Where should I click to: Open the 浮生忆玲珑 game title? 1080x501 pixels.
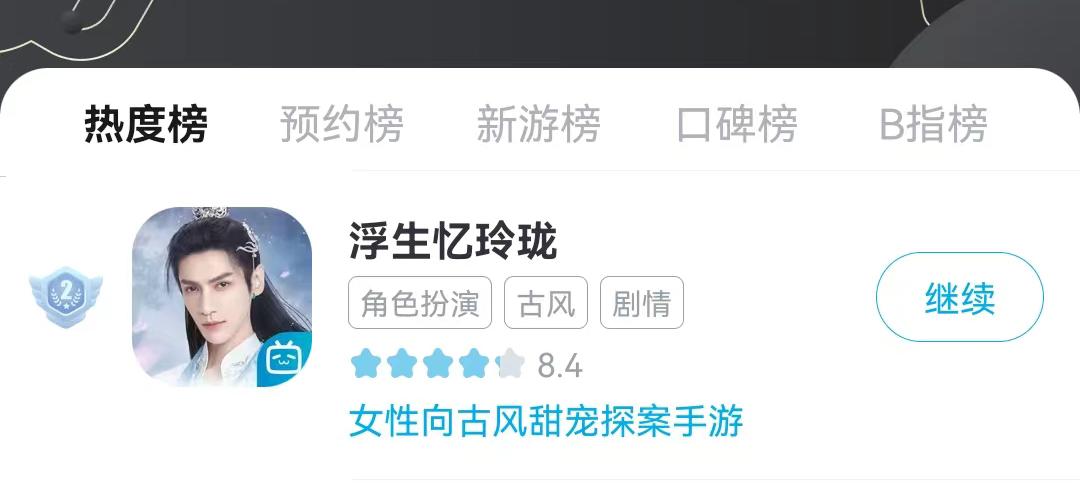[453, 241]
